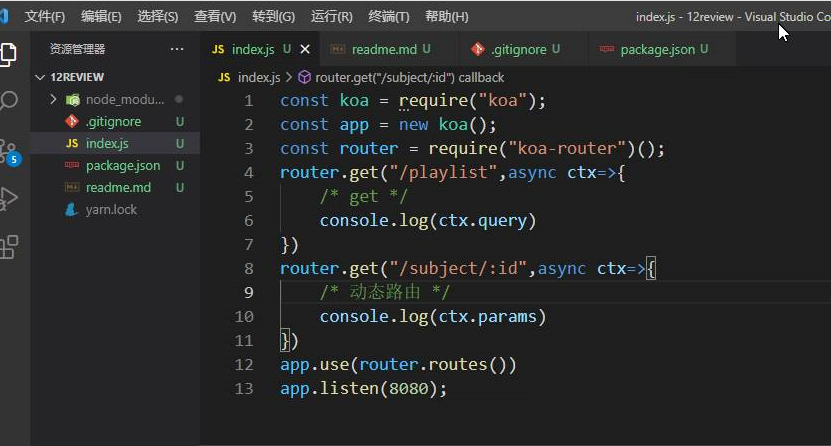Click the VS Code logo icon
The height and width of the screenshot is (446, 831).
[x=4, y=16]
